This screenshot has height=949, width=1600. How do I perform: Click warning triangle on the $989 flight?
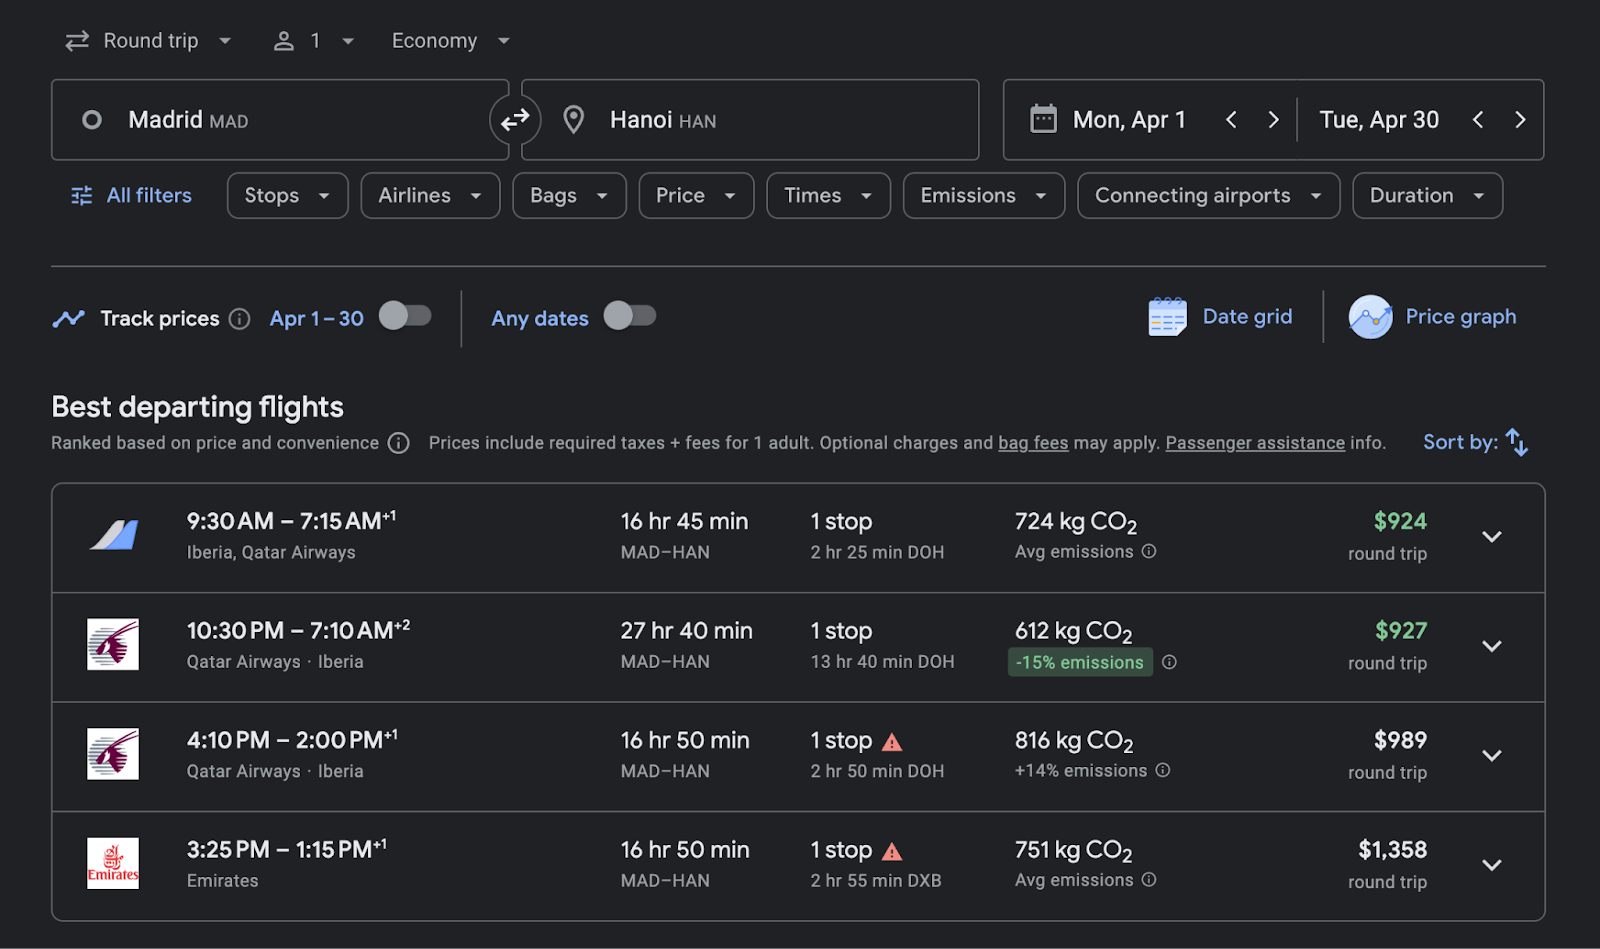pyautogui.click(x=892, y=742)
